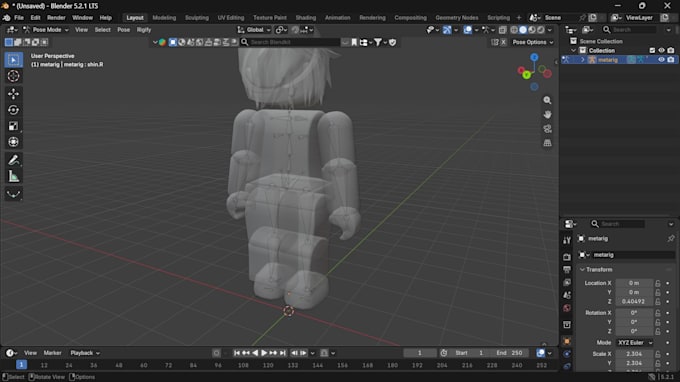
Task: Open the View Layer properties tab
Action: pyautogui.click(x=567, y=282)
